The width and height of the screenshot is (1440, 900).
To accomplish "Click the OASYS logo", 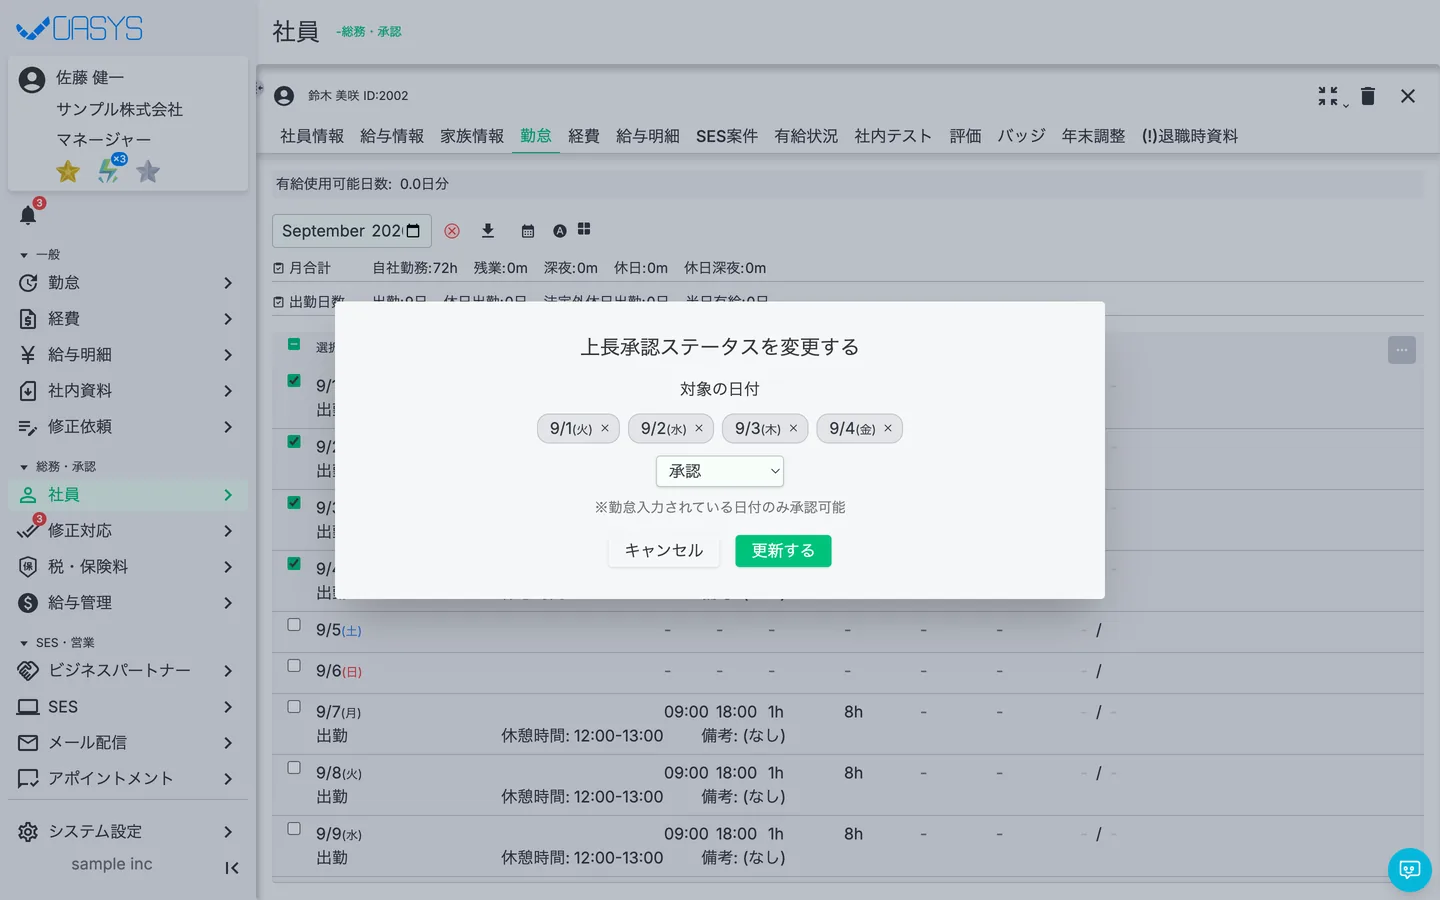I will [80, 28].
